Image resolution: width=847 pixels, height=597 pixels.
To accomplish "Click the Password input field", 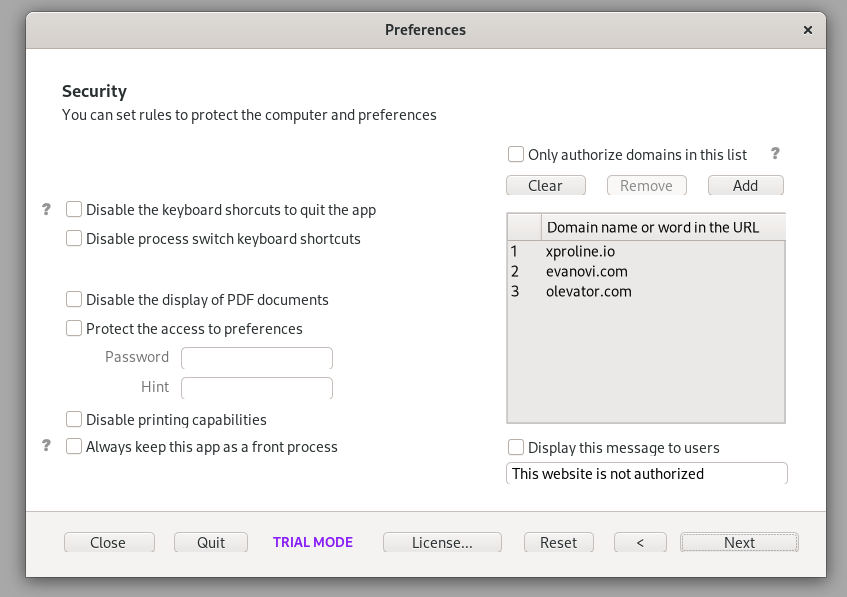I will [257, 358].
